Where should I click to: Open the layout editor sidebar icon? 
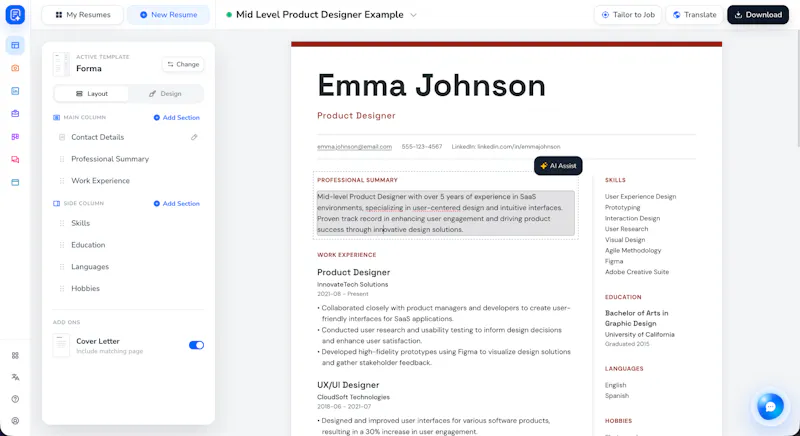[x=15, y=45]
